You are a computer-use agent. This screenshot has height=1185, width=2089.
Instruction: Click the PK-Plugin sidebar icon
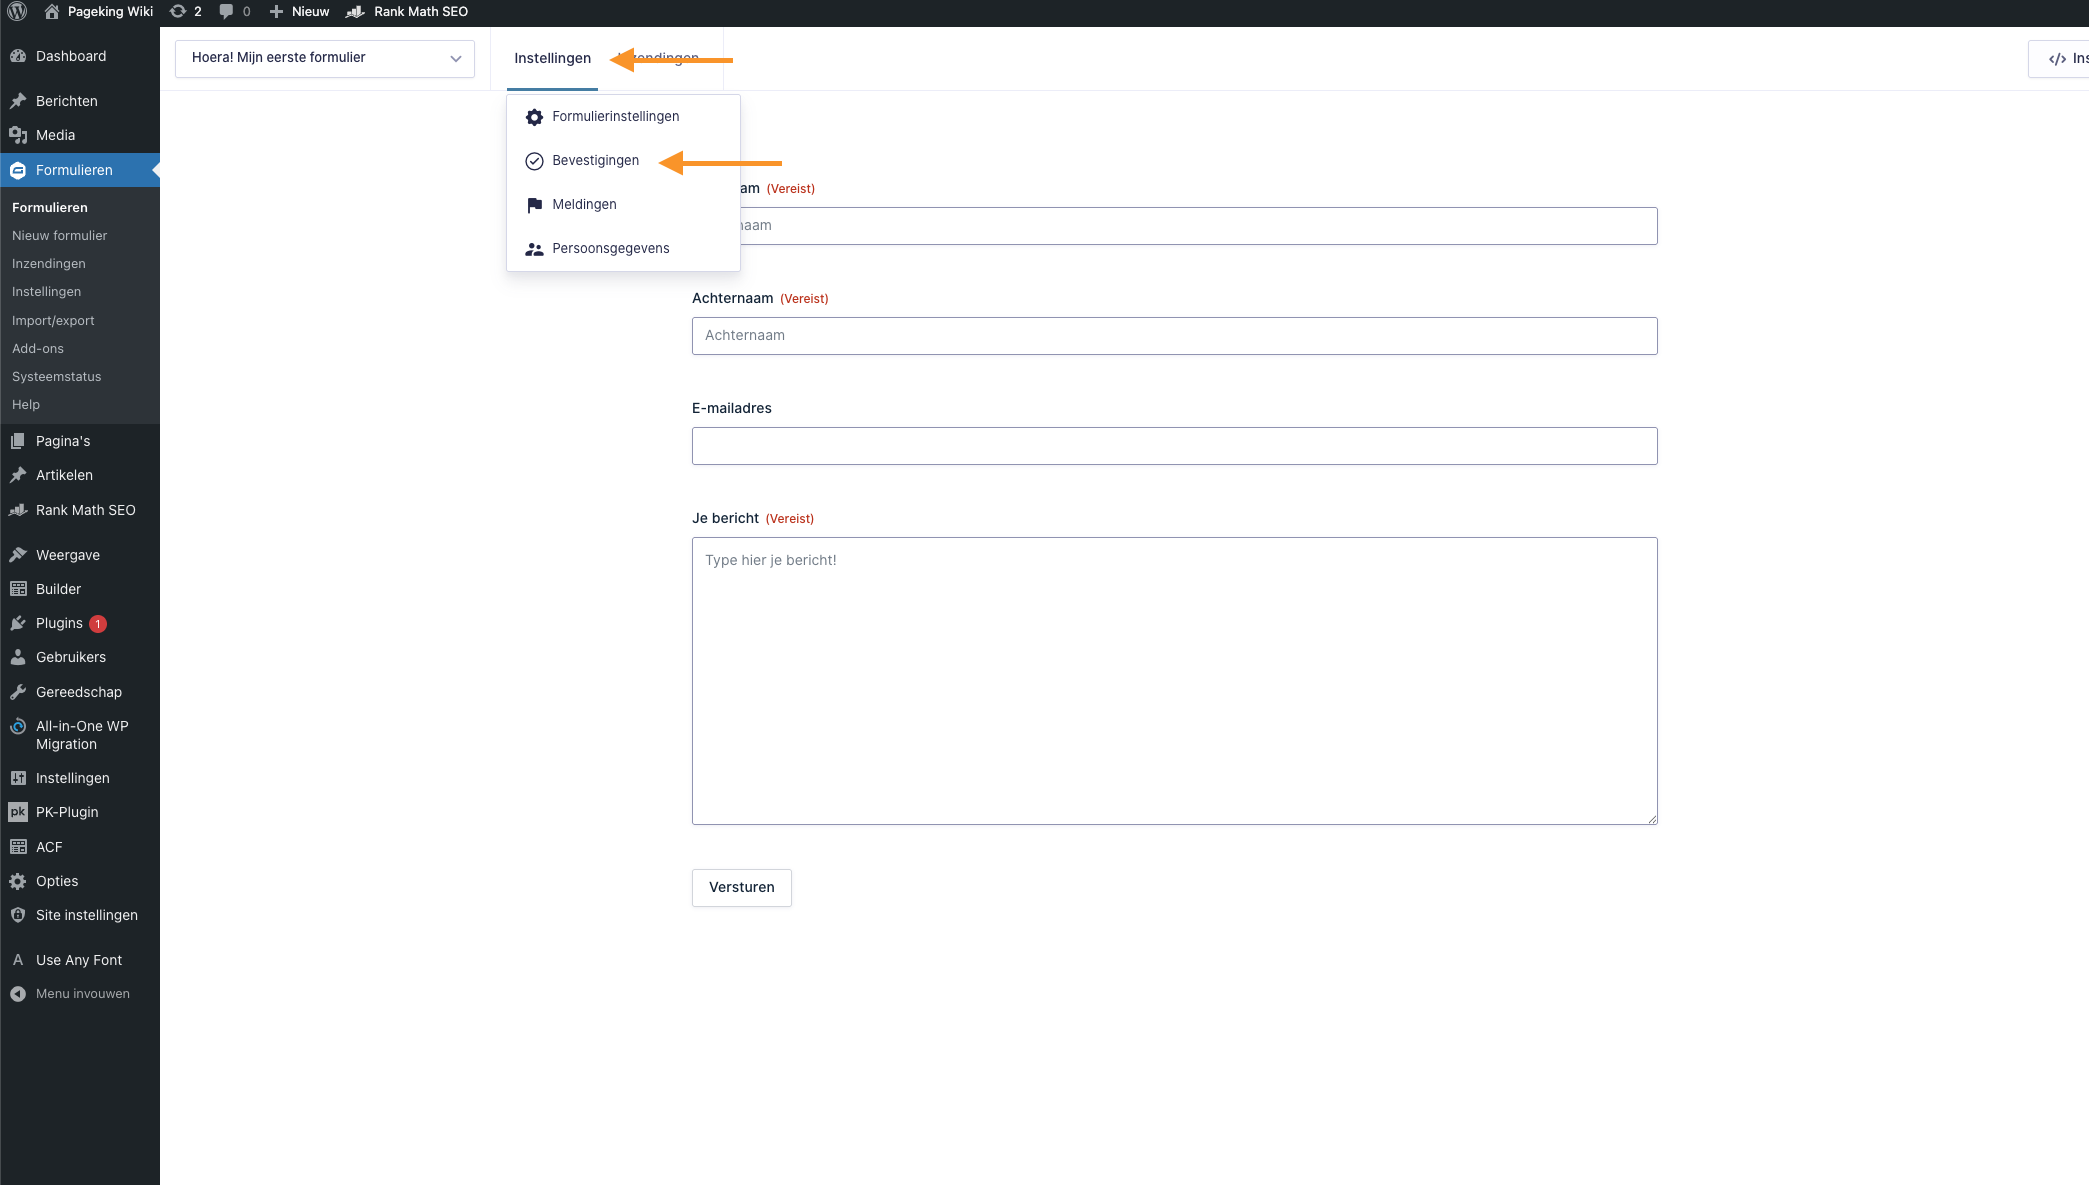pyautogui.click(x=18, y=812)
